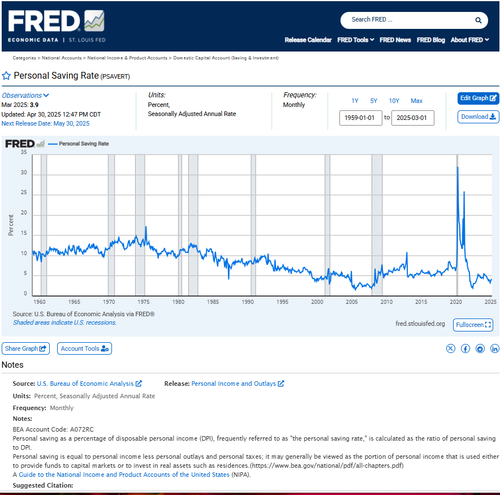This screenshot has height=495, width=500.
Task: Share the graph on Facebook
Action: pyautogui.click(x=465, y=349)
